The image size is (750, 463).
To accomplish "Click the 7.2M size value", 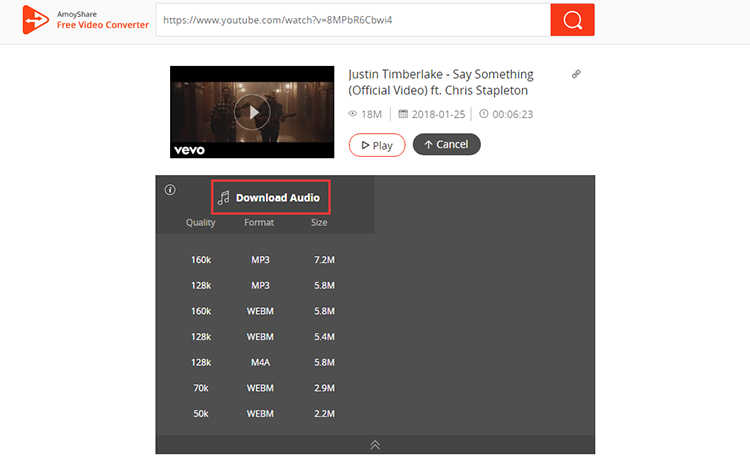I will (x=324, y=260).
